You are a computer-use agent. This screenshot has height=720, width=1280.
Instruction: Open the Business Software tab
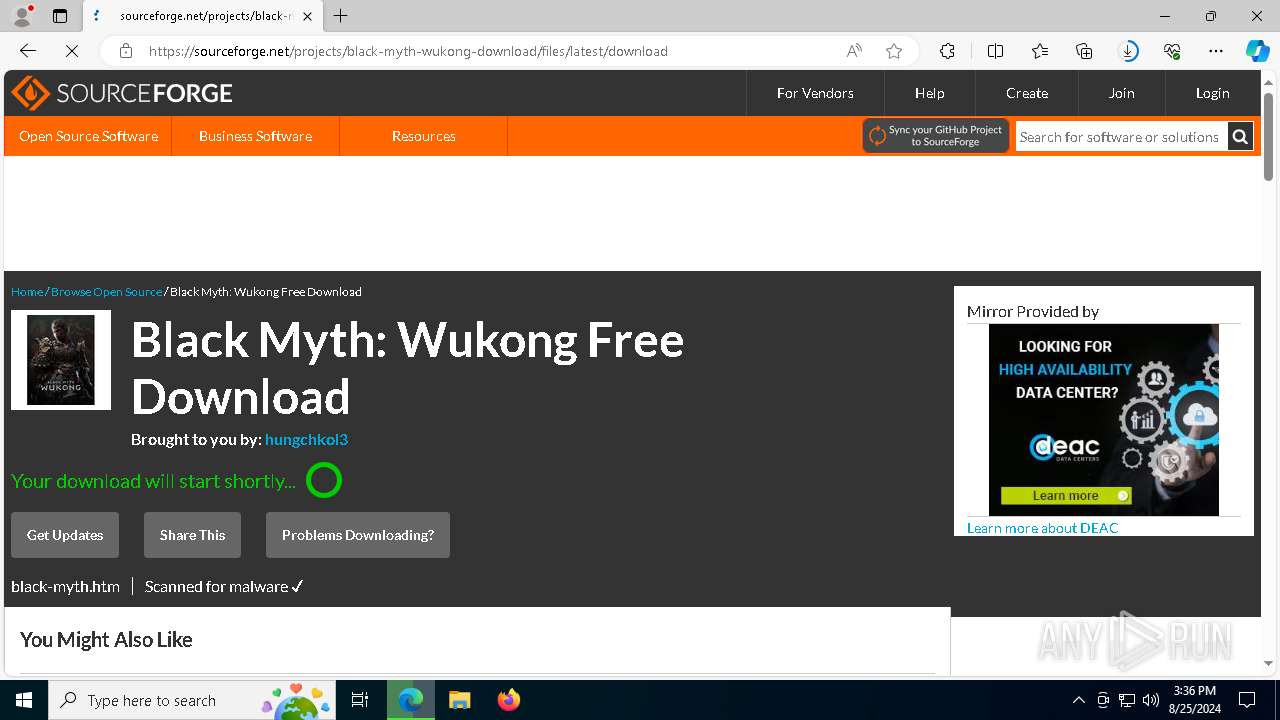tap(255, 136)
